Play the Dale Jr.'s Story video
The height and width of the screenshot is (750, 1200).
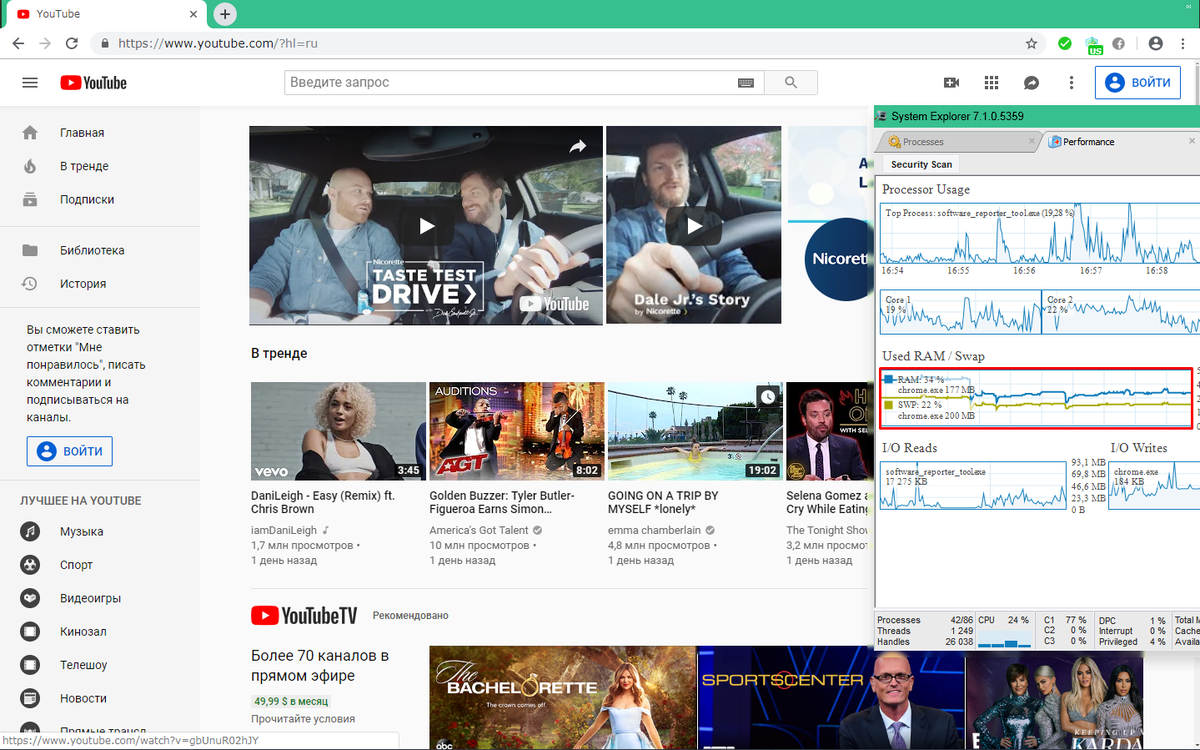(x=694, y=226)
